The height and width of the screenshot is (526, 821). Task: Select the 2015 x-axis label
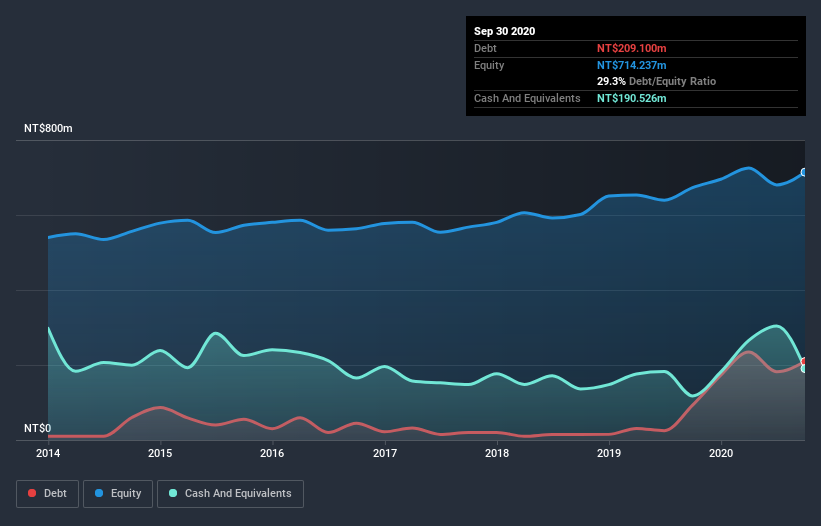click(x=160, y=453)
